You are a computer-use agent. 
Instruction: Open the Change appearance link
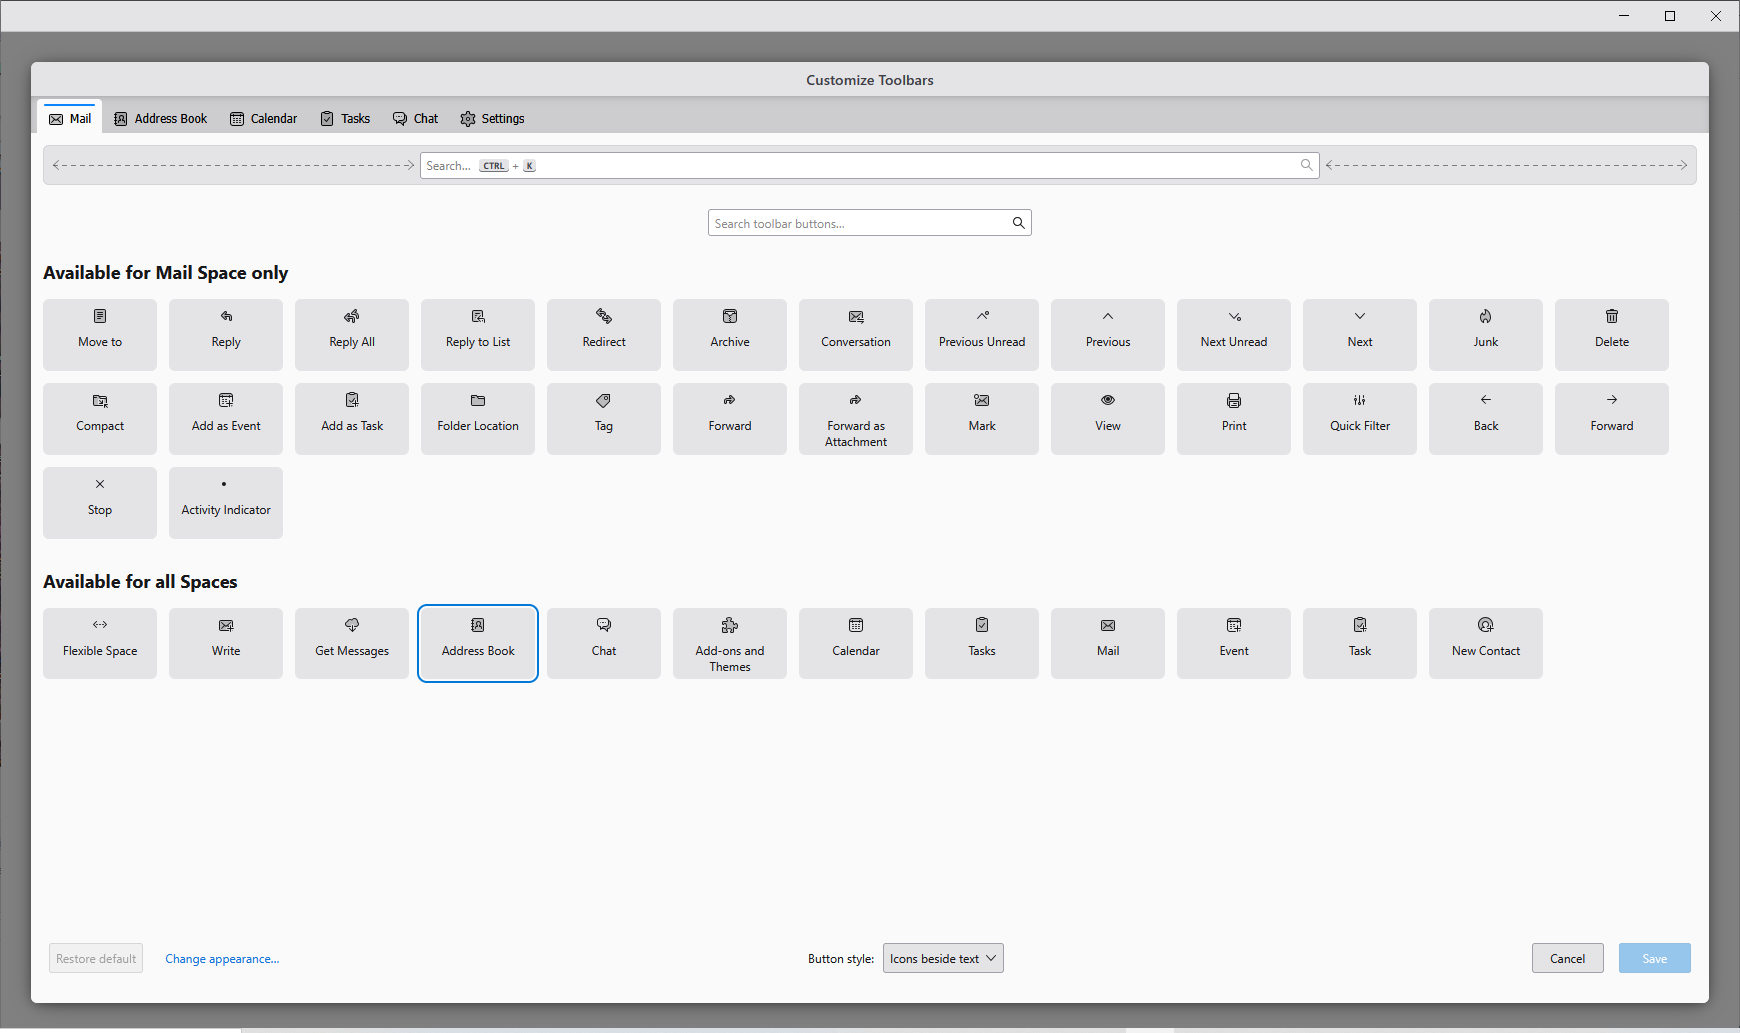tap(222, 958)
